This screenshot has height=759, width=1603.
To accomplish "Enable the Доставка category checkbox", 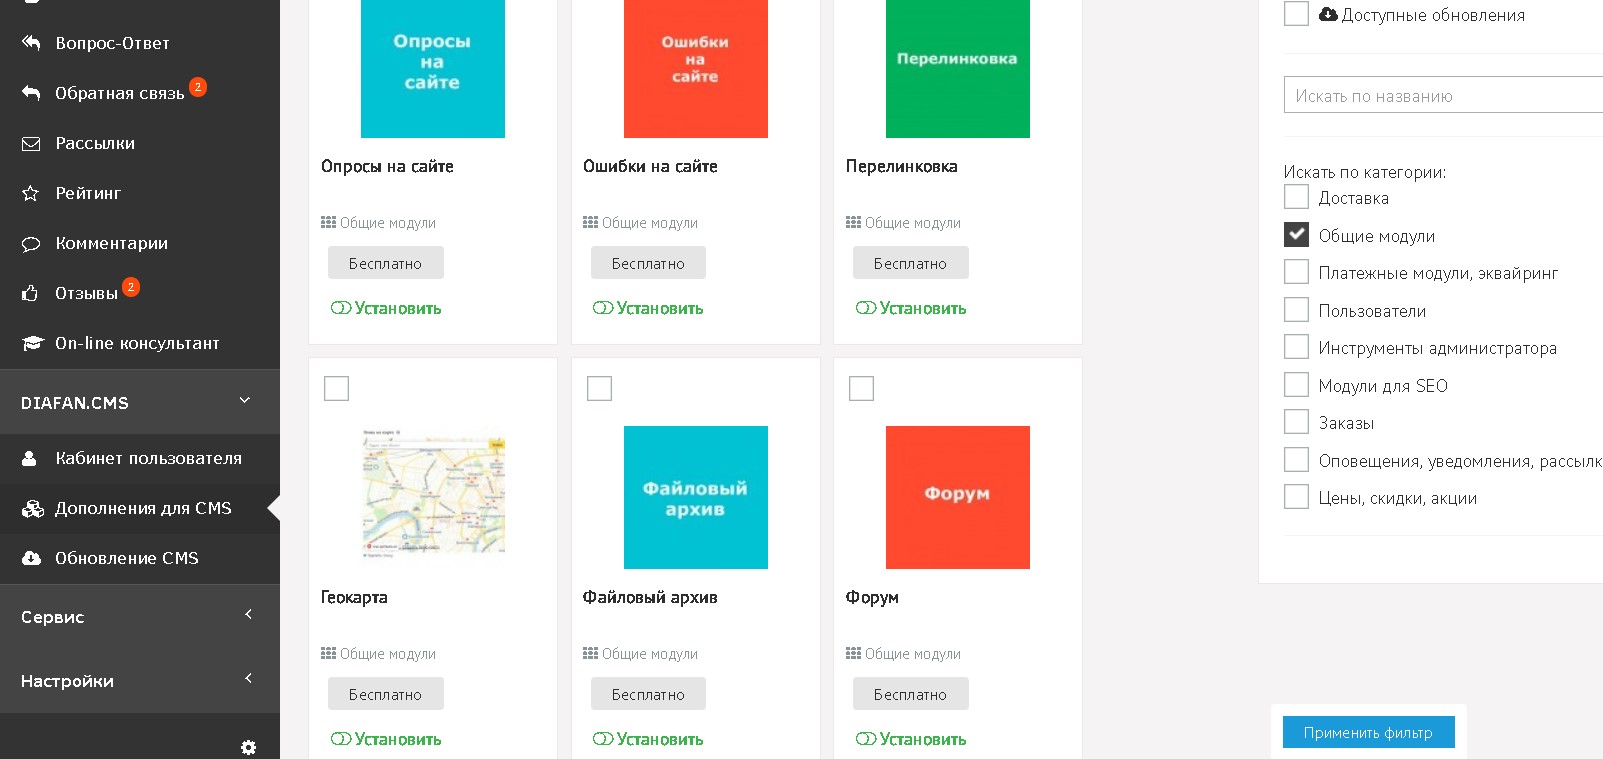I will pyautogui.click(x=1296, y=197).
